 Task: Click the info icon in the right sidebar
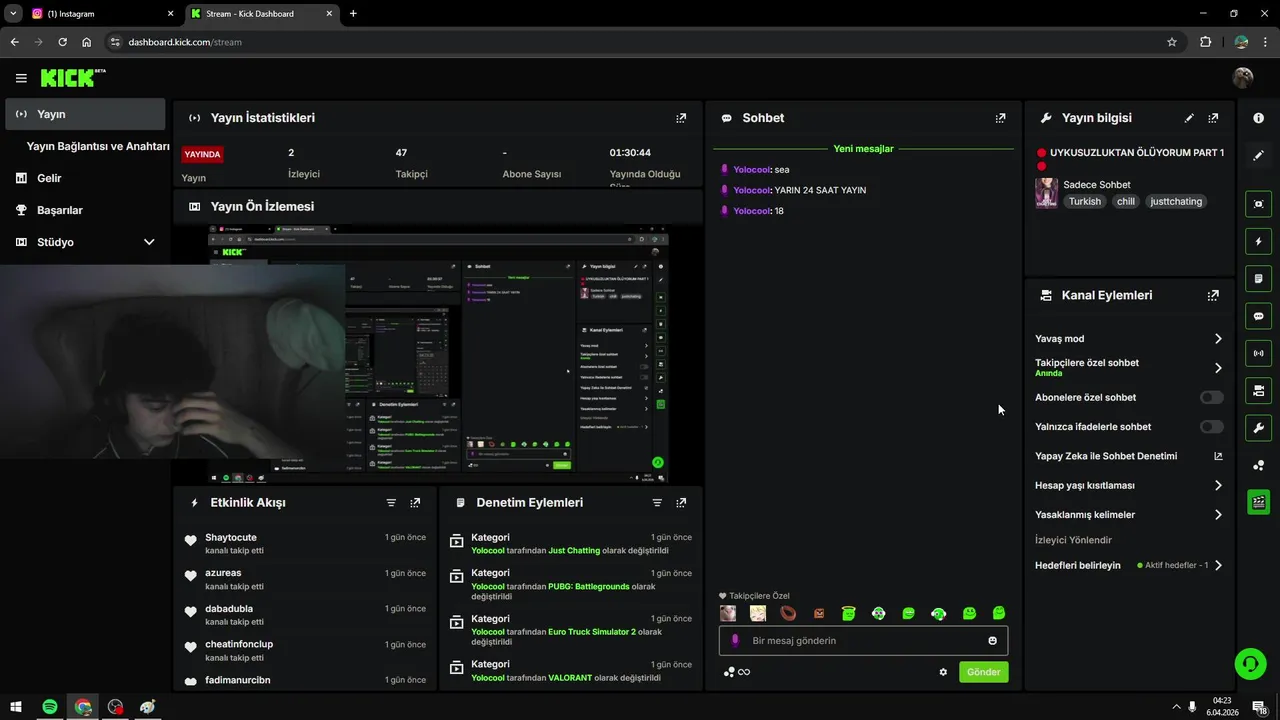(x=1259, y=118)
